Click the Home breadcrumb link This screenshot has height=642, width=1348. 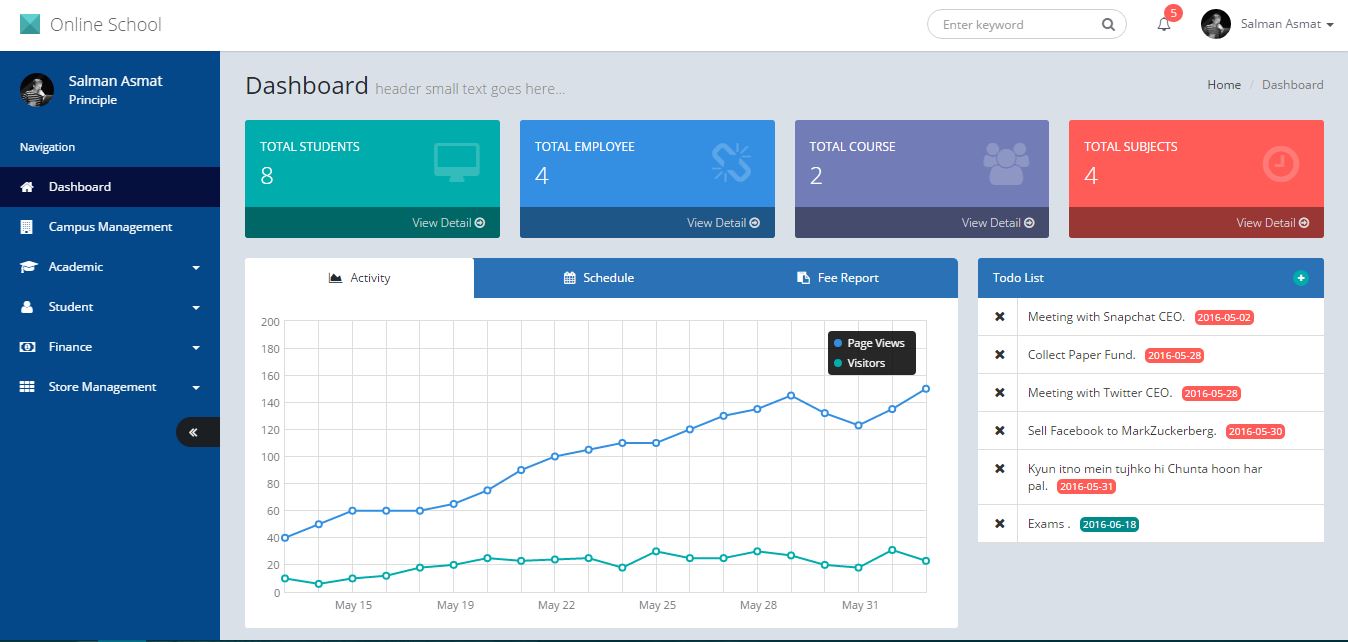tap(1223, 85)
